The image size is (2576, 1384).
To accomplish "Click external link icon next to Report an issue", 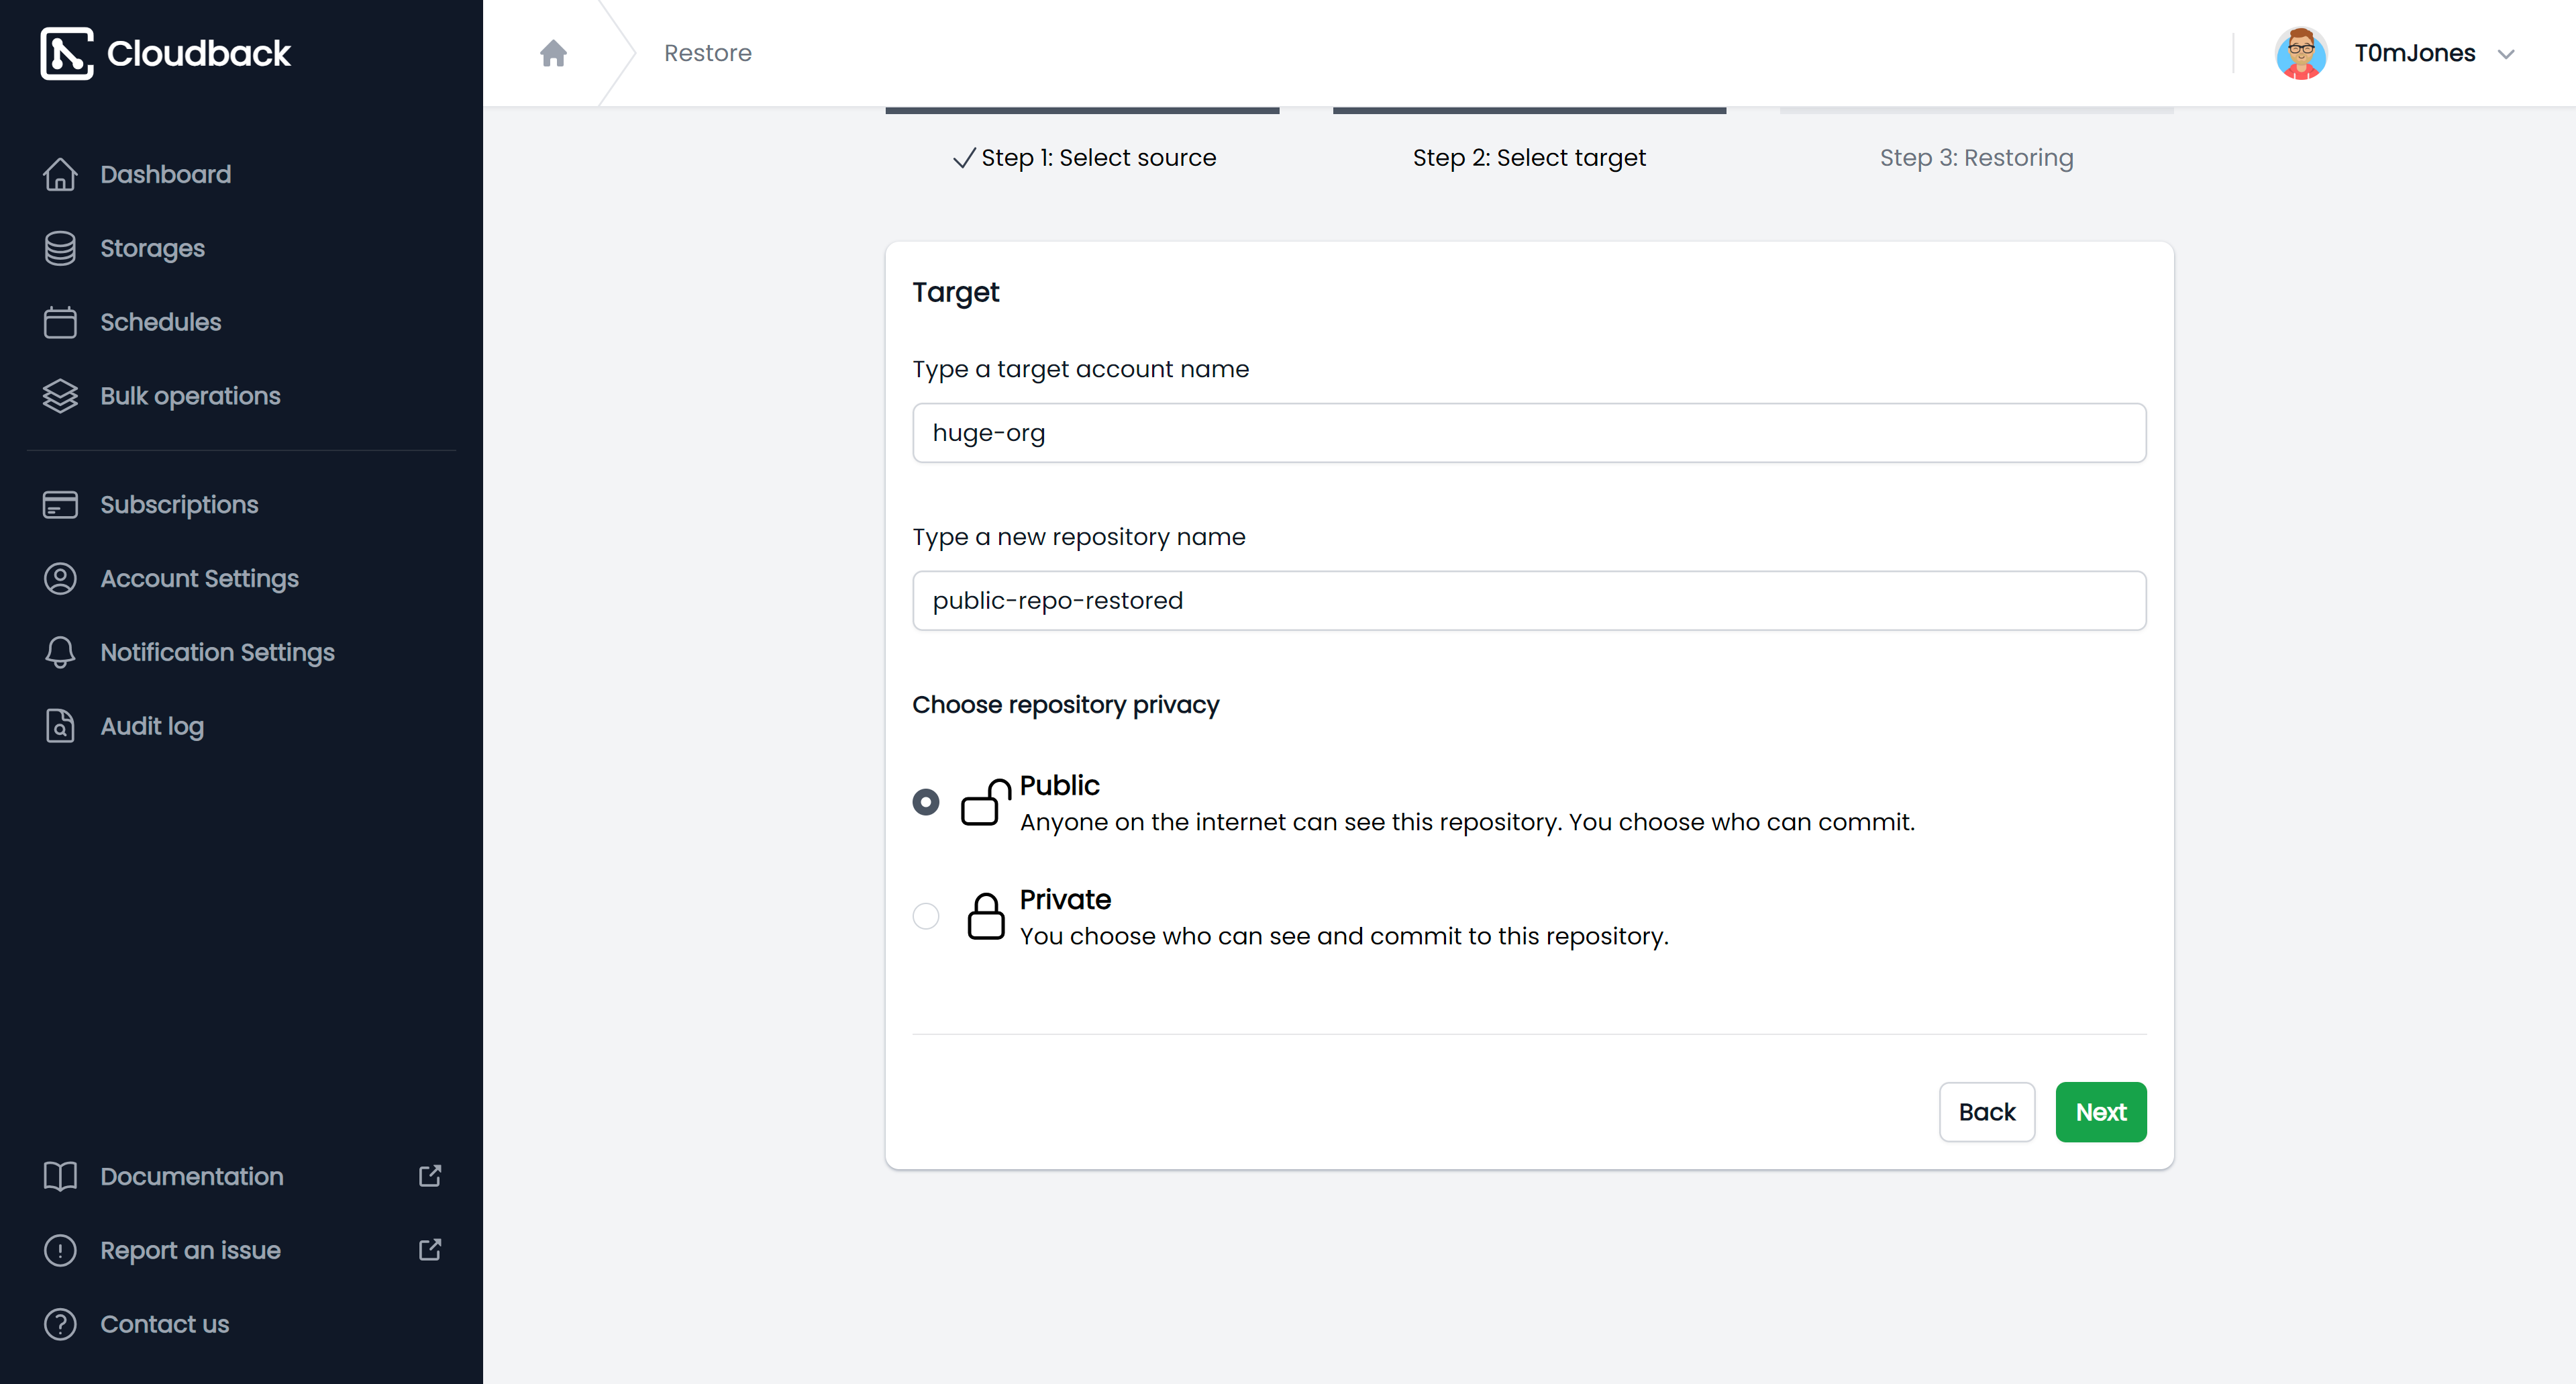I will (x=430, y=1250).
